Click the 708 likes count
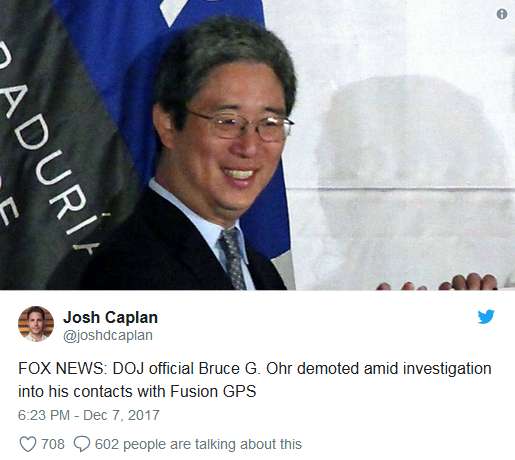This screenshot has height=460, width=515. pyautogui.click(x=53, y=444)
